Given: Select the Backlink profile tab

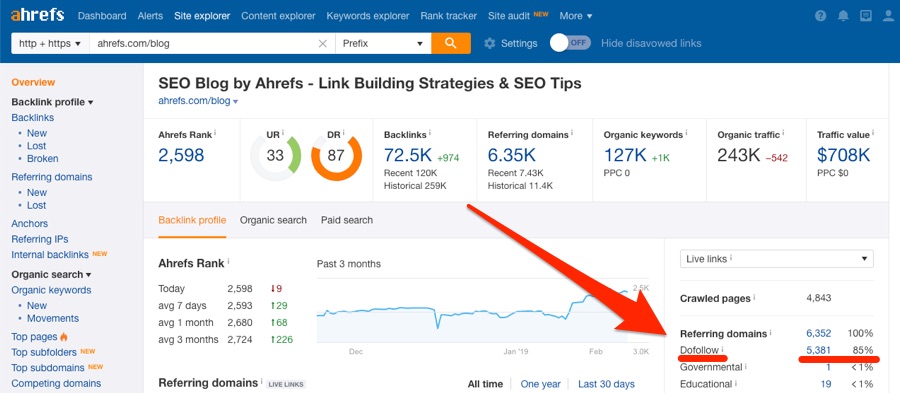Looking at the screenshot, I should coord(192,220).
